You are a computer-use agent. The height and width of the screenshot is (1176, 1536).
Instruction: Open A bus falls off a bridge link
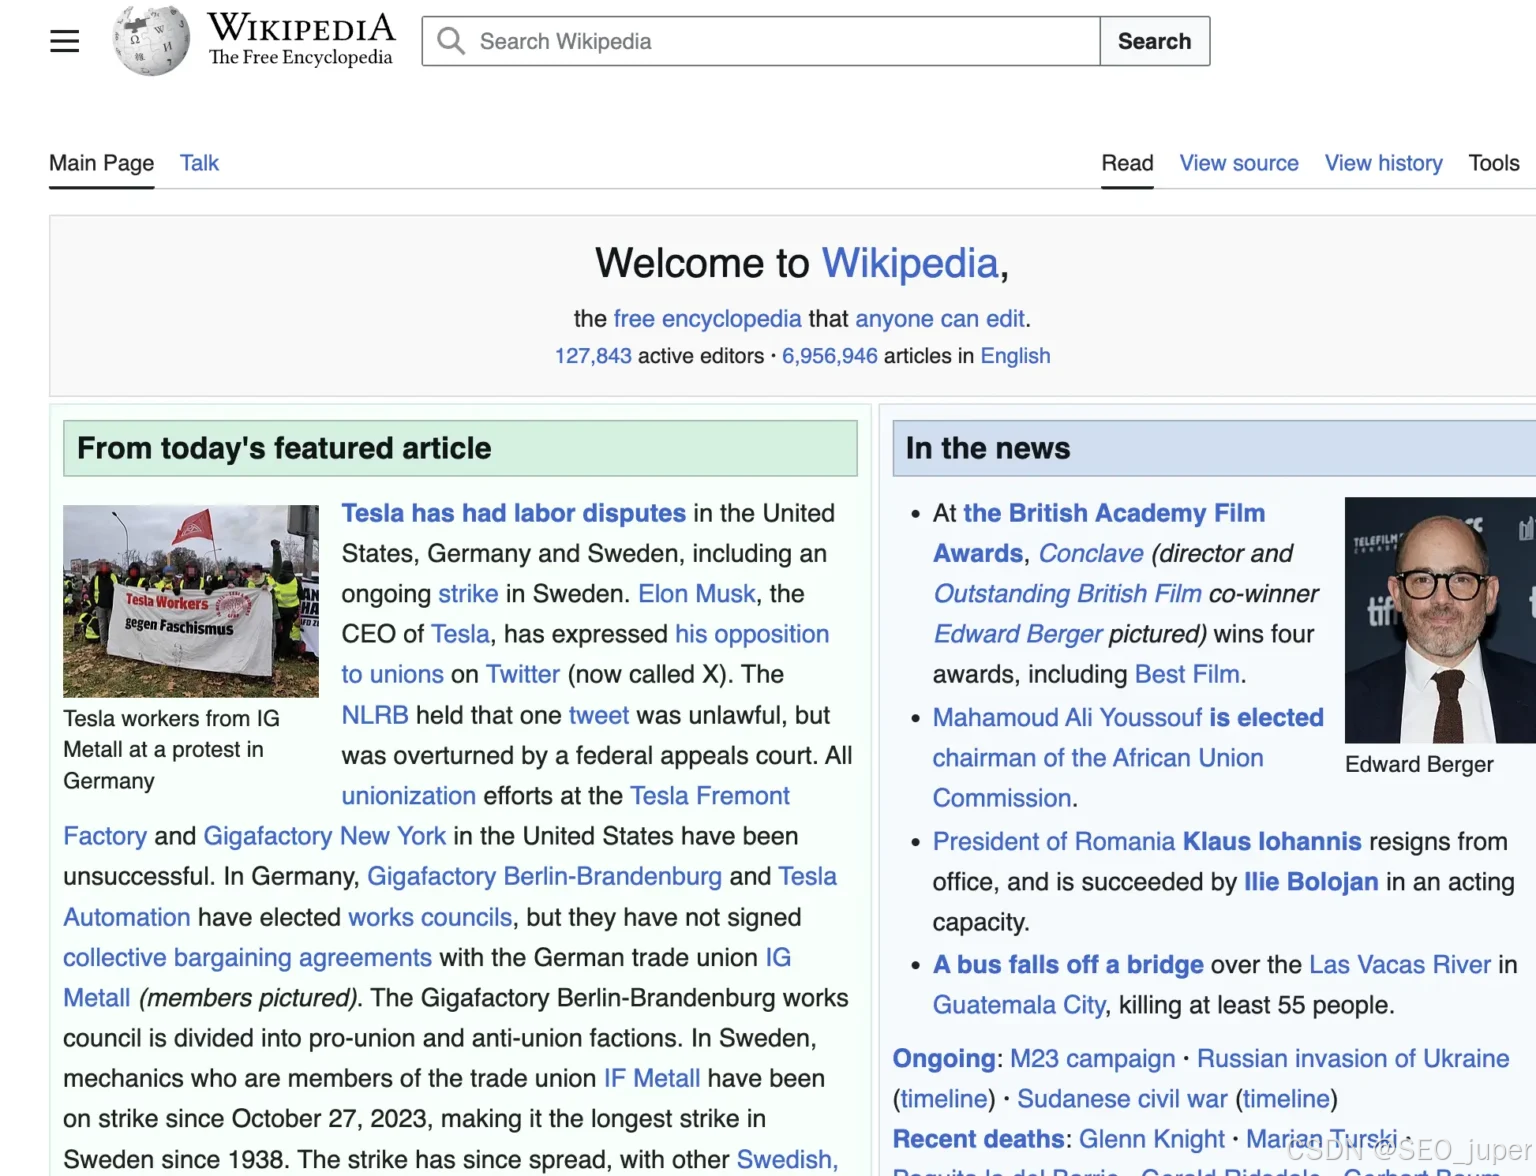(1068, 964)
